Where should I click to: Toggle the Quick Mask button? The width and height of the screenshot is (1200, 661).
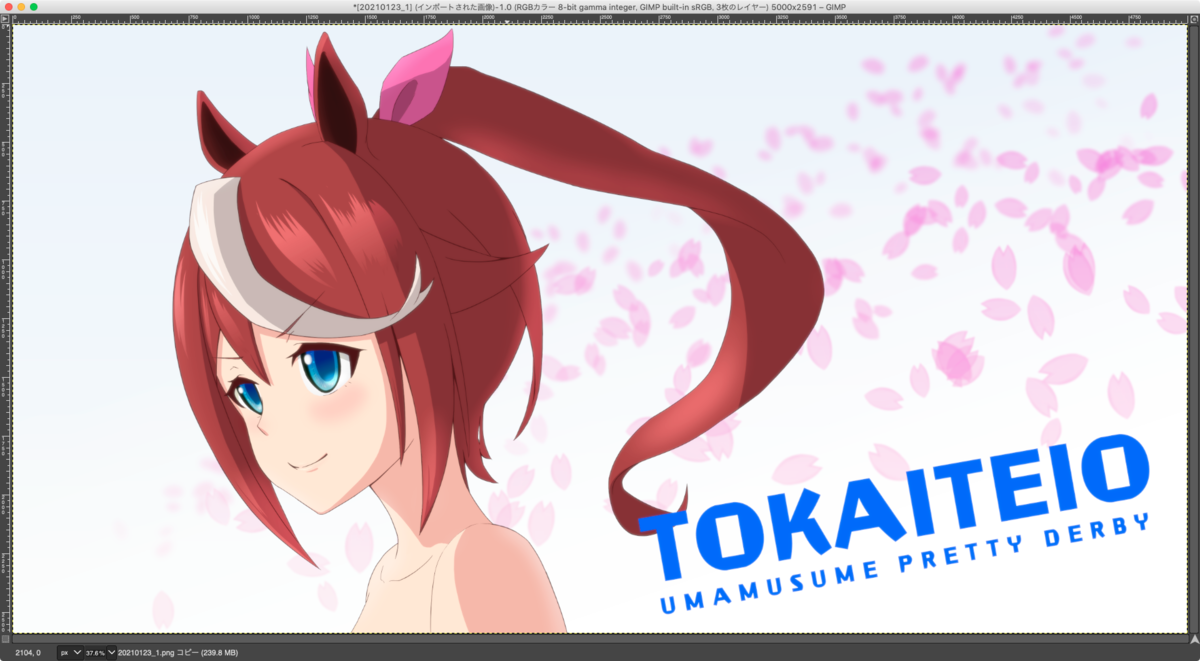pos(5,638)
